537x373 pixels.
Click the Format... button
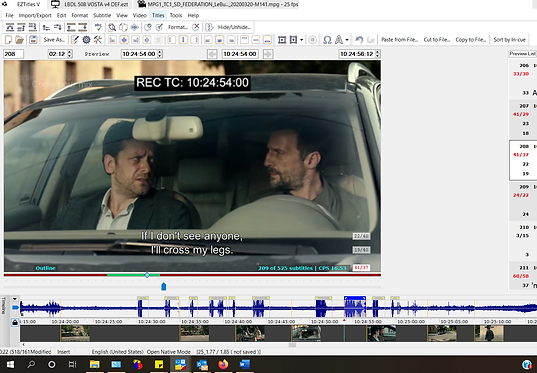point(177,27)
